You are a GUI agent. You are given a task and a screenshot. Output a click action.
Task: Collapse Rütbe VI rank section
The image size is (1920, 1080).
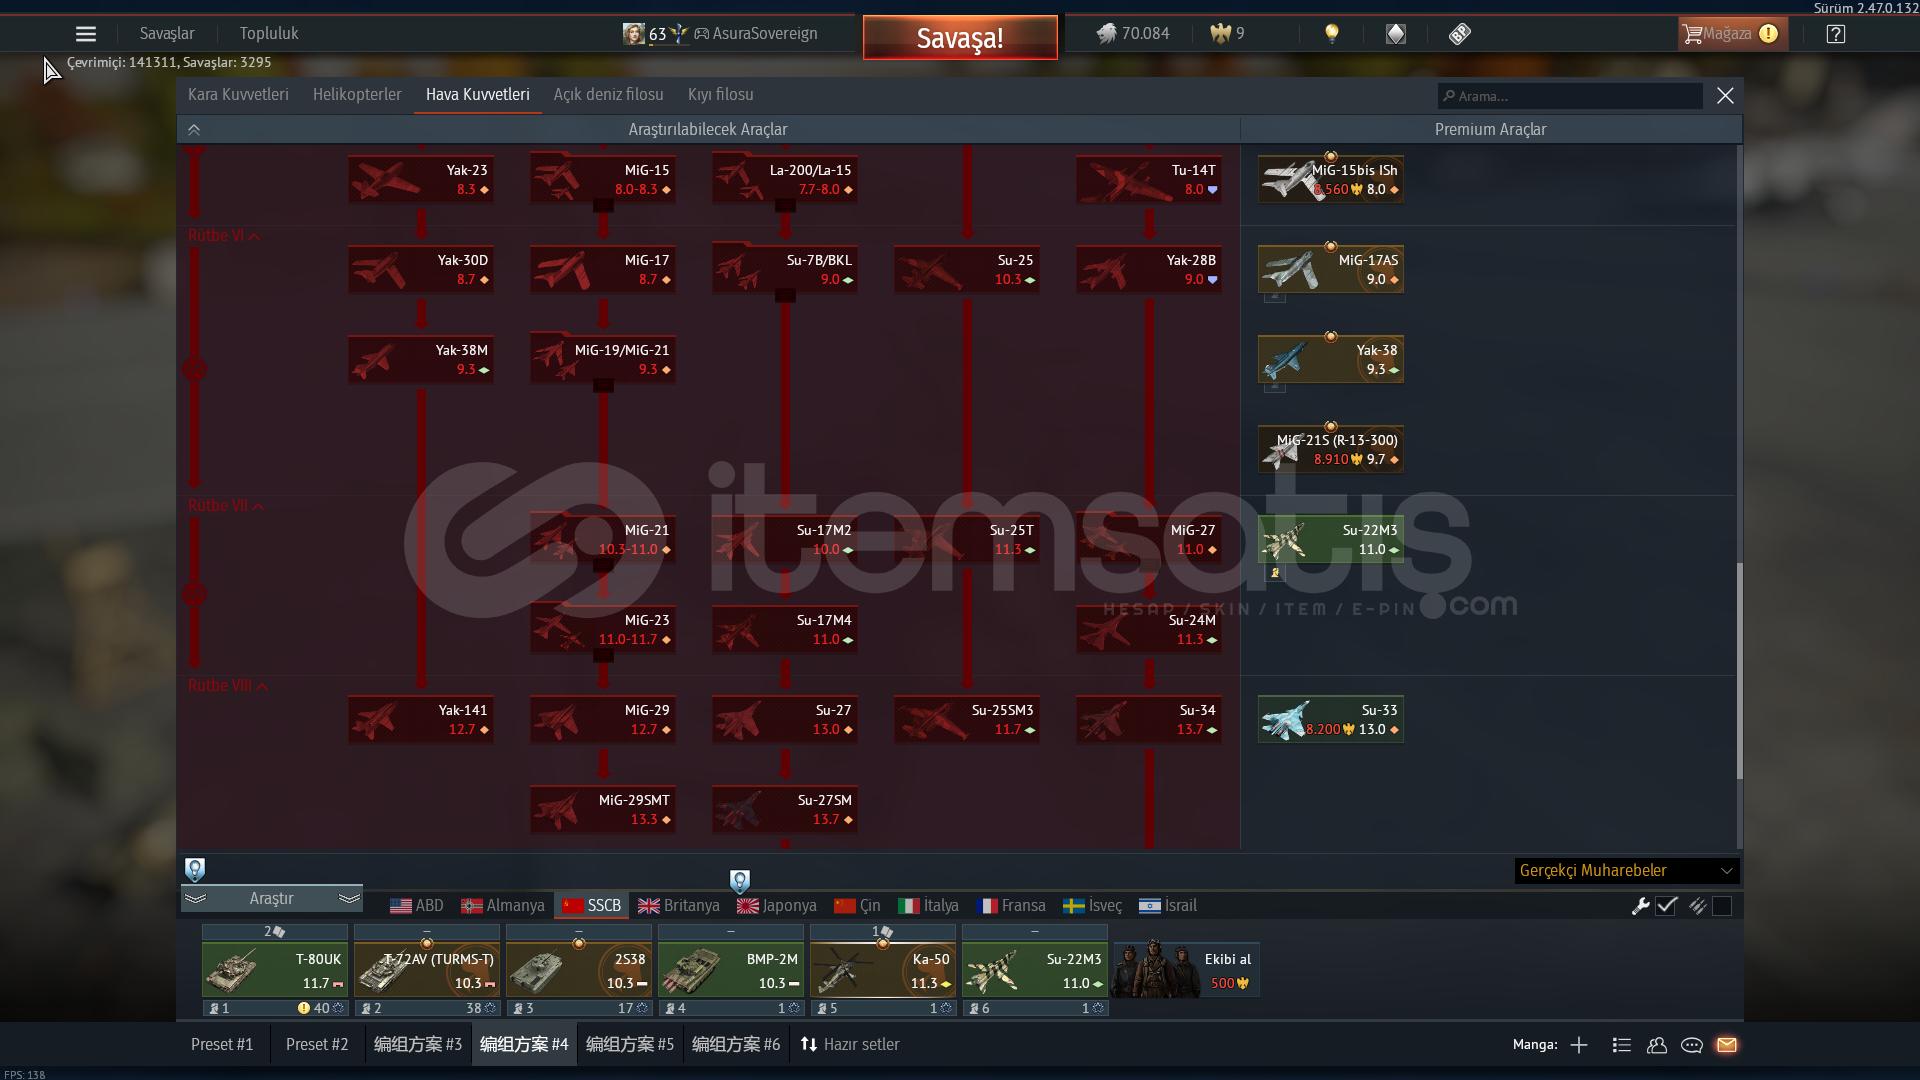click(224, 236)
